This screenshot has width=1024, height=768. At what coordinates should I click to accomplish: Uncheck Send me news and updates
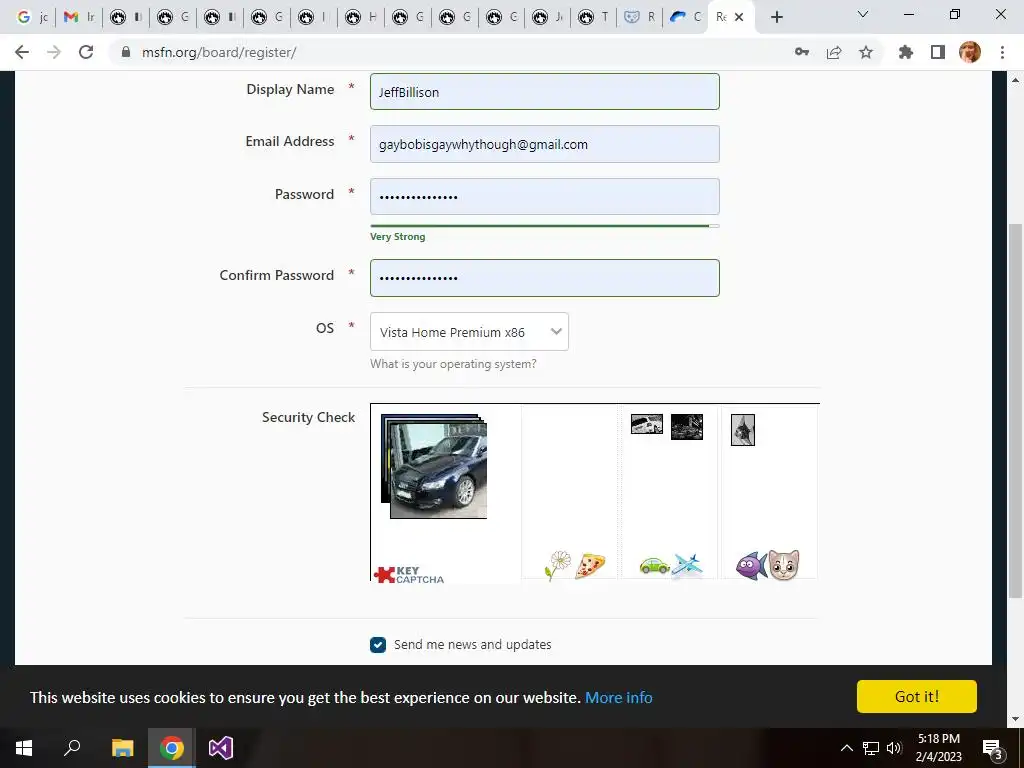tap(377, 645)
